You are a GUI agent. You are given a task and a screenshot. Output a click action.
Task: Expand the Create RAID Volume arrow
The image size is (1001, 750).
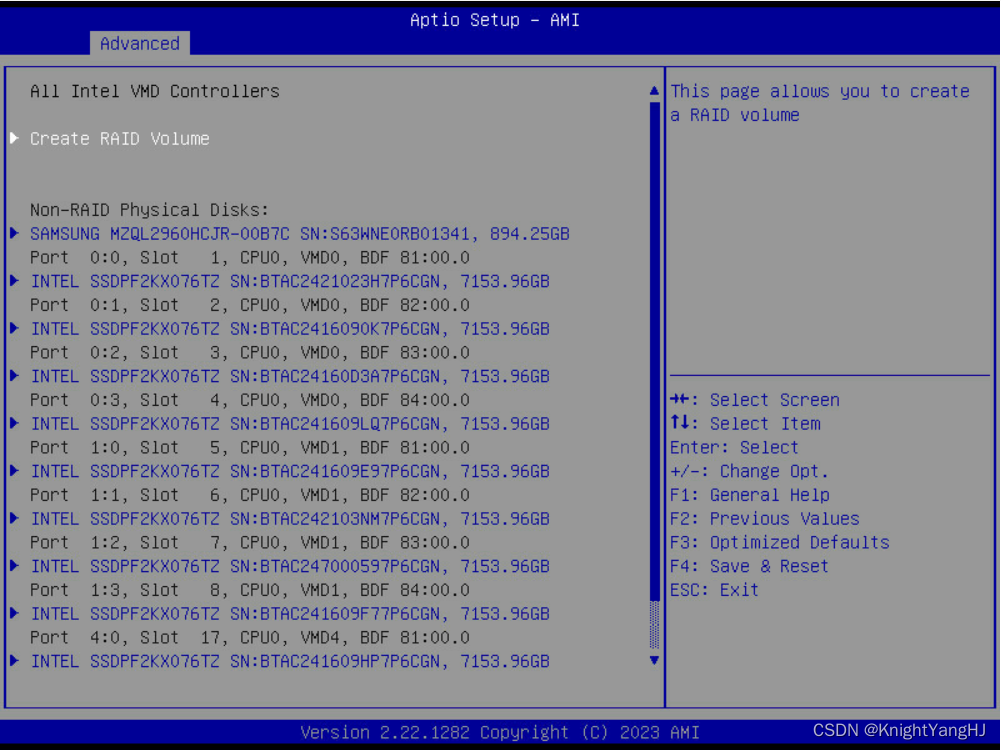tap(14, 138)
